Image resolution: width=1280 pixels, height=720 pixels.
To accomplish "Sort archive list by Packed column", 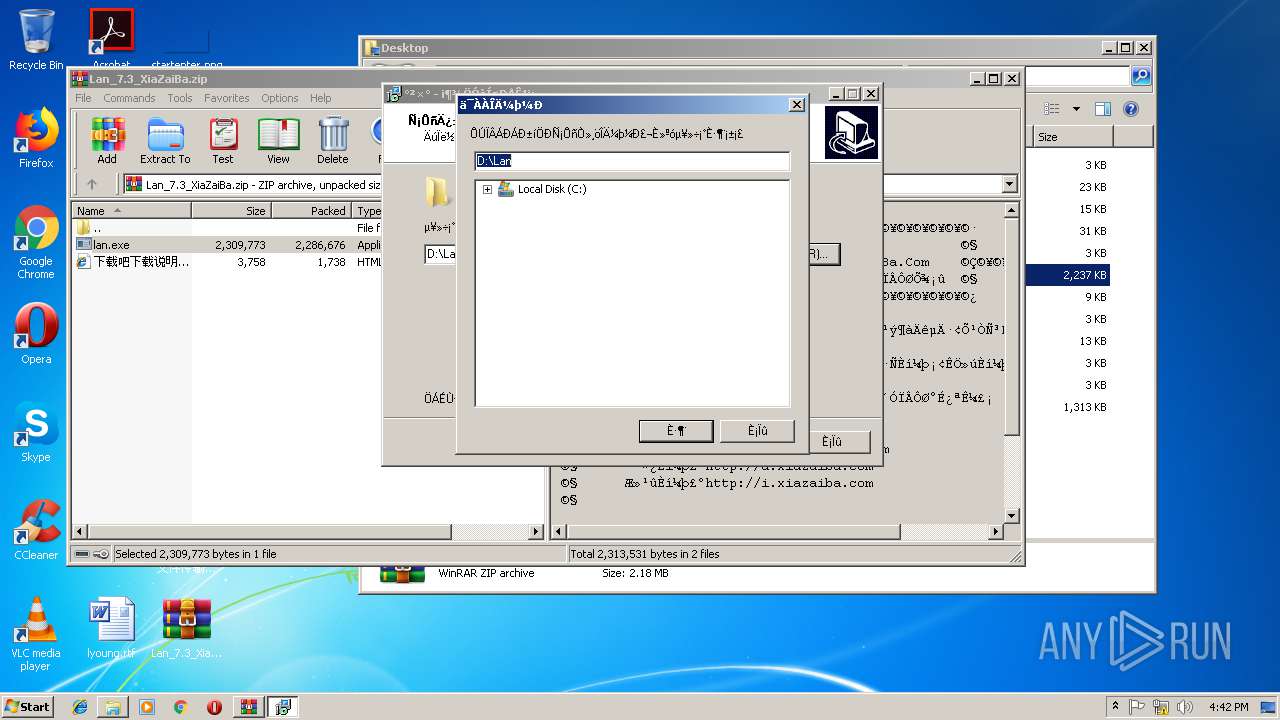I will point(311,211).
